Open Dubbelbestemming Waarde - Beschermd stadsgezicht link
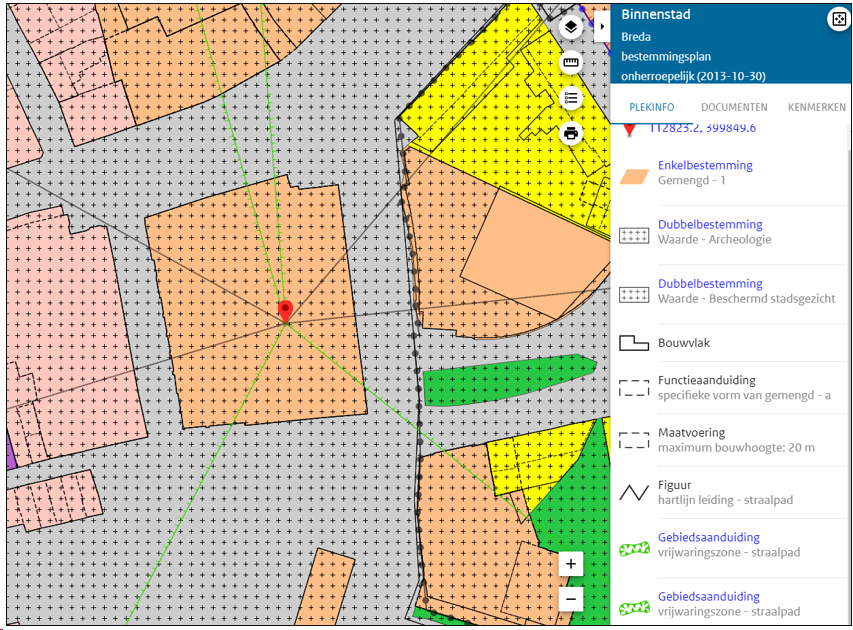Image resolution: width=853 pixels, height=630 pixels. 710,284
